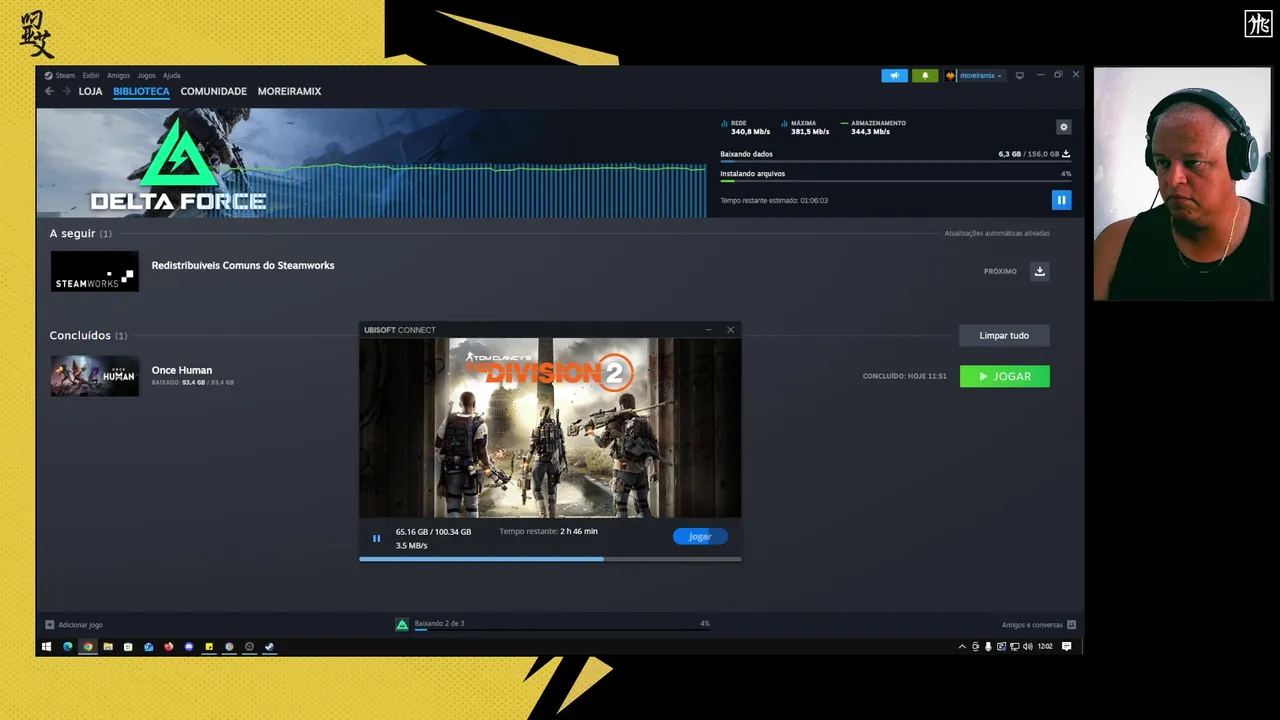Click Atualizações automáticas ativadas link

(997, 233)
